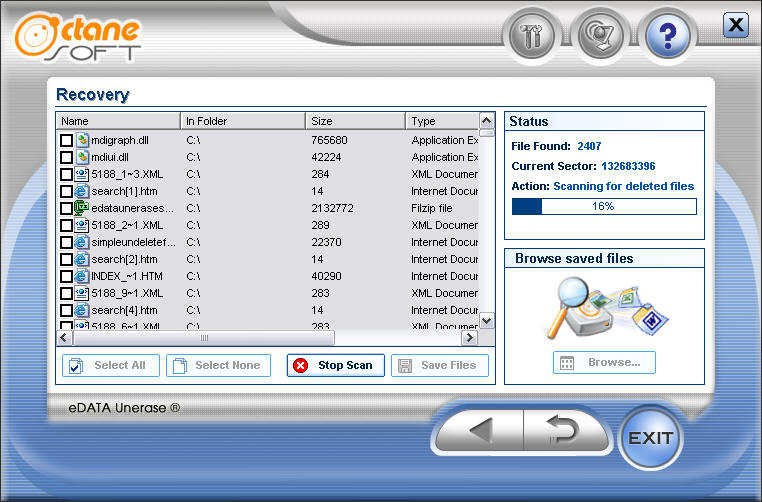Open help with the question mark icon

tap(666, 38)
